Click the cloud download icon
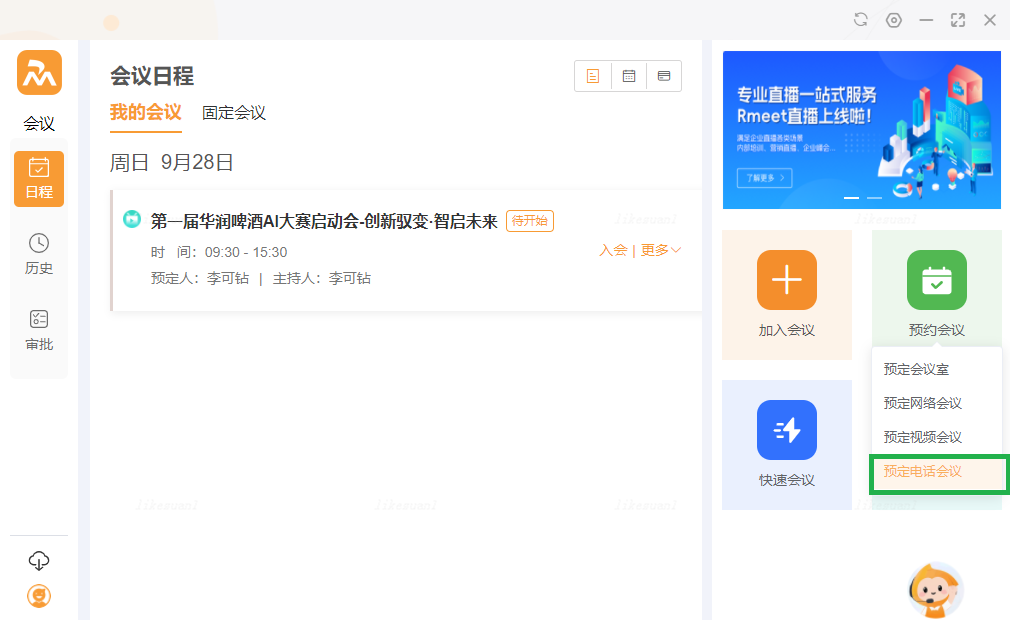Viewport: 1010px width, 628px height. click(39, 560)
